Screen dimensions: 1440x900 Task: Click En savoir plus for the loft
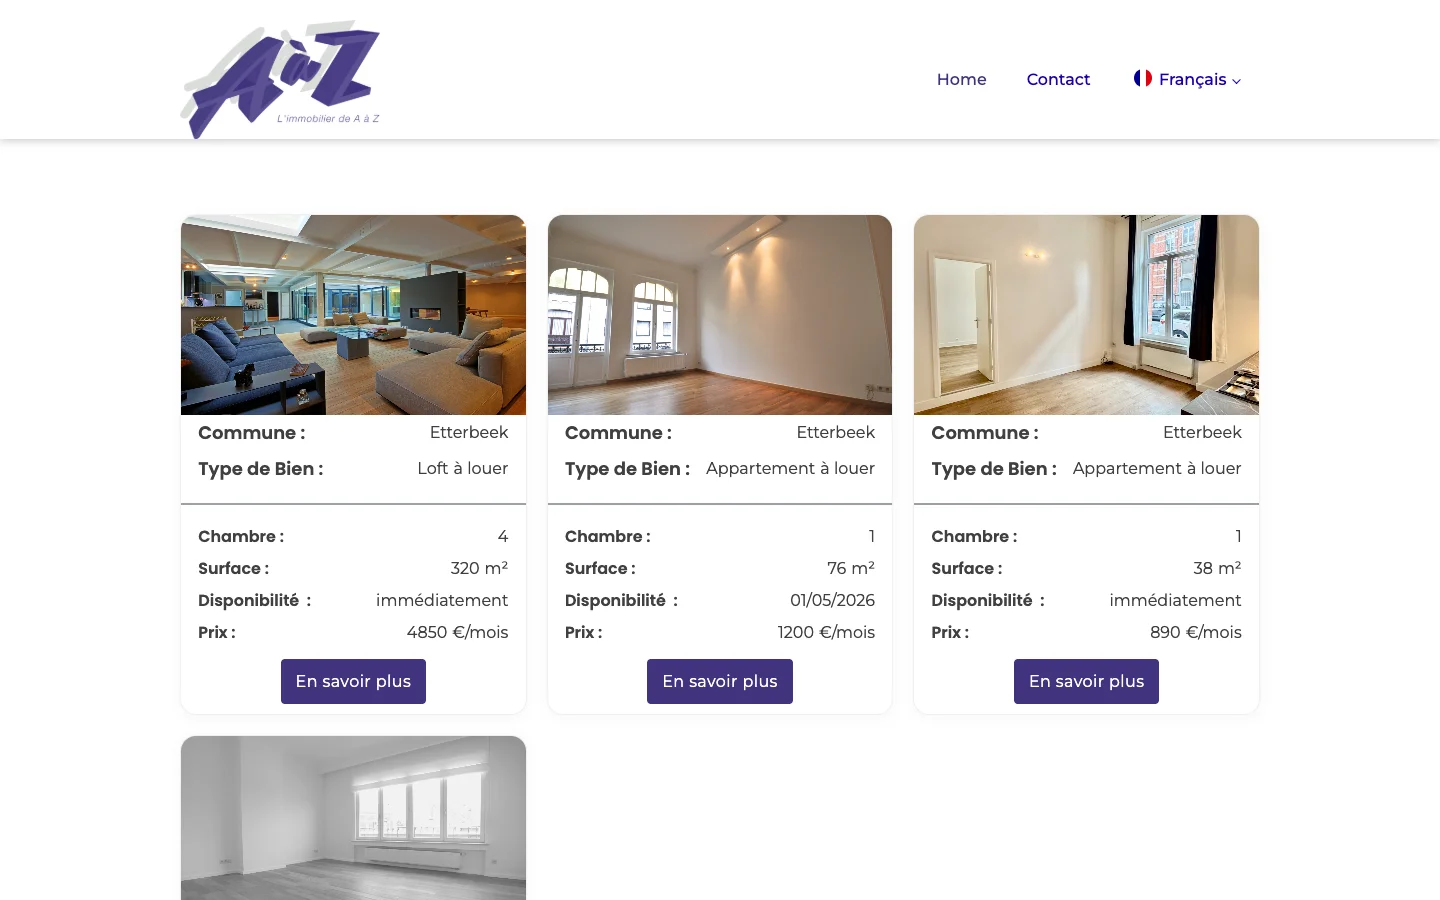click(353, 681)
